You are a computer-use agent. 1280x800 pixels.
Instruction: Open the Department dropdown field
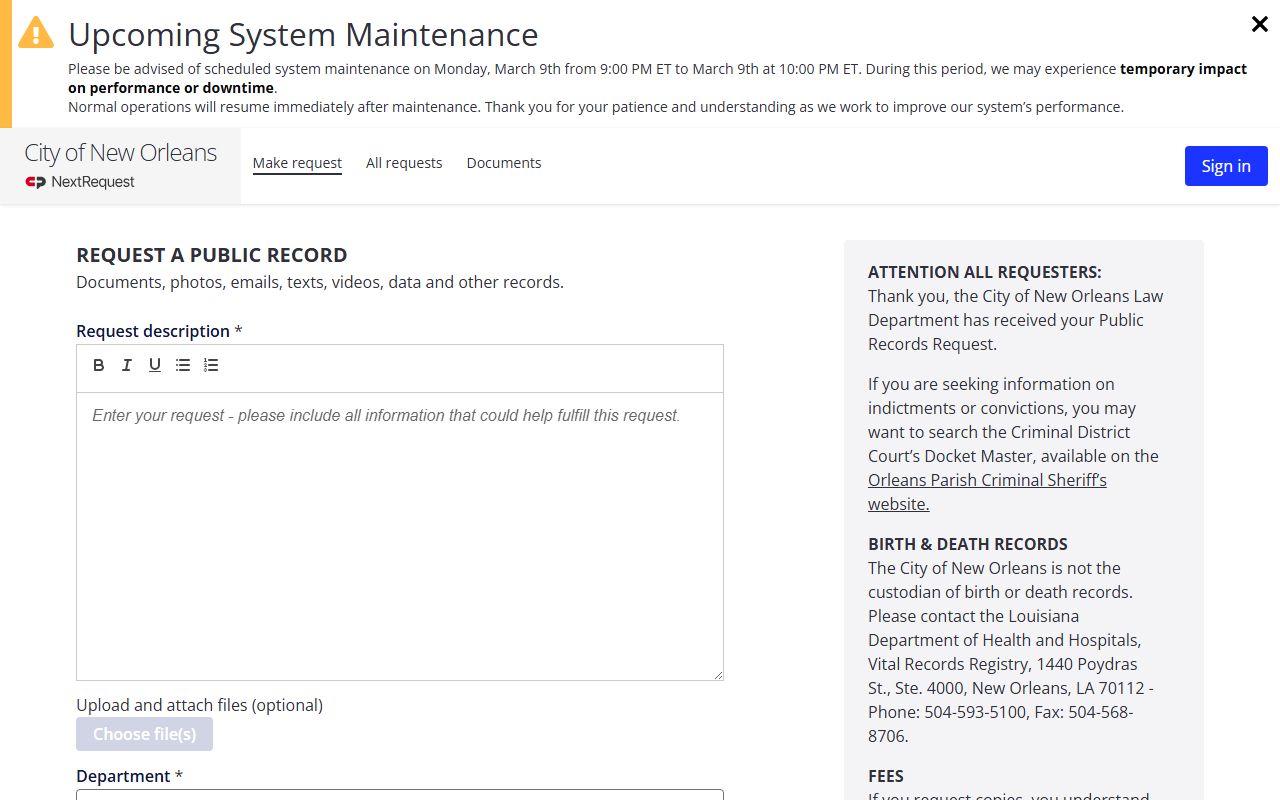(x=400, y=794)
